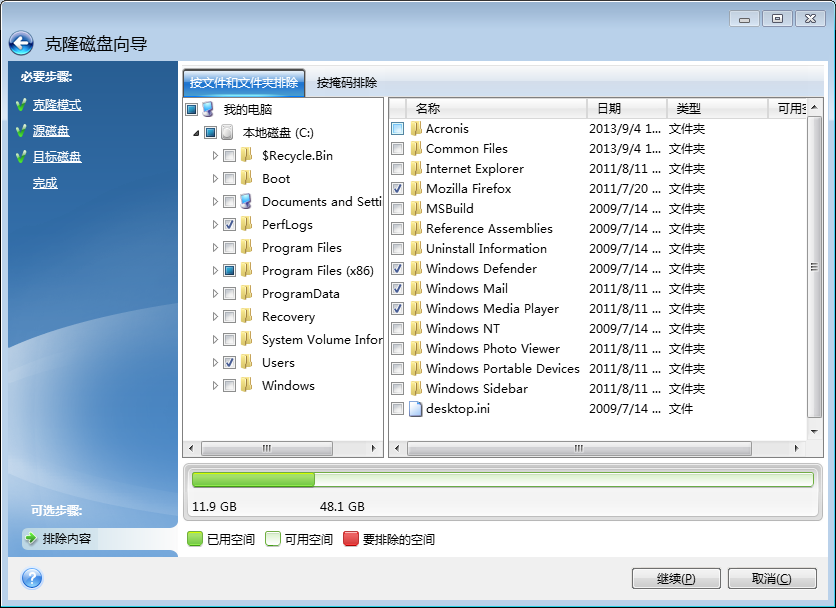This screenshot has width=836, height=608.
Task: Uncheck the PerfLogs checkbox
Action: tap(229, 225)
